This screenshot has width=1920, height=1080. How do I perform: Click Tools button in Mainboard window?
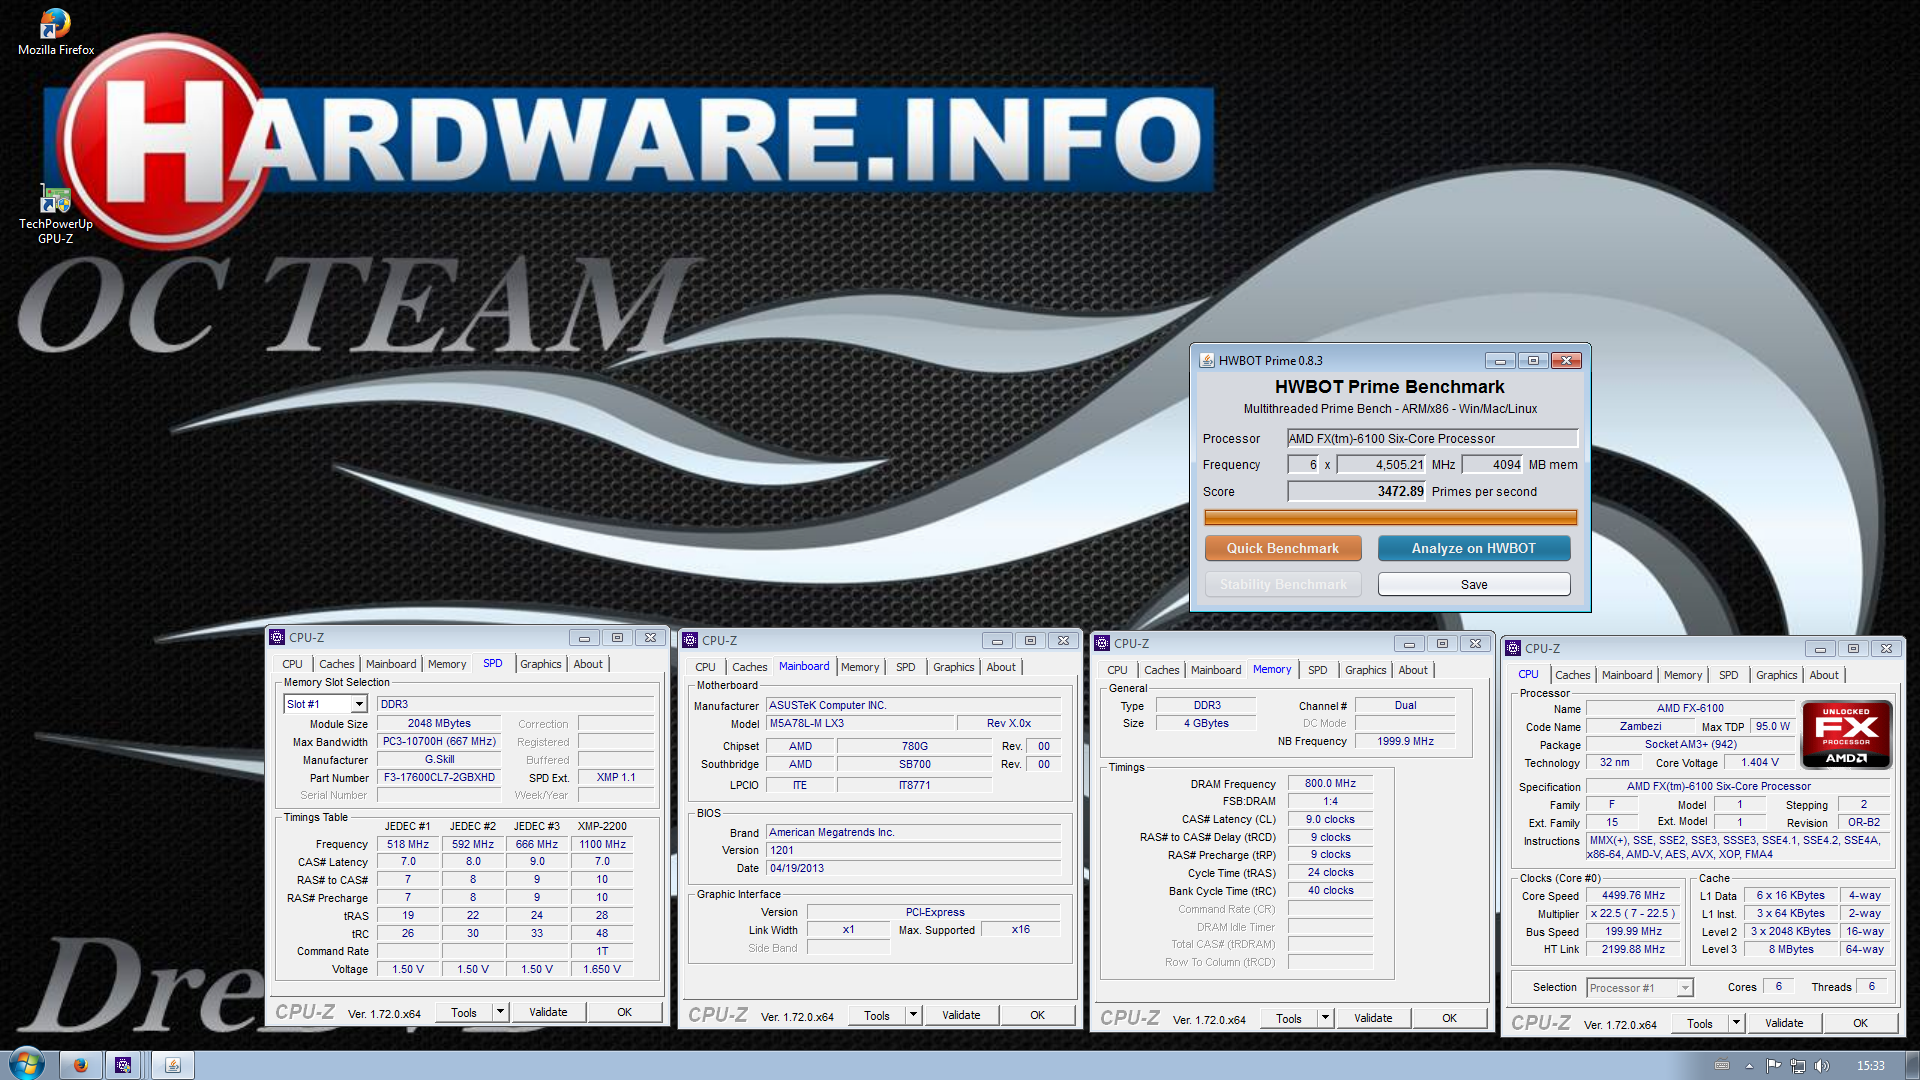877,1015
